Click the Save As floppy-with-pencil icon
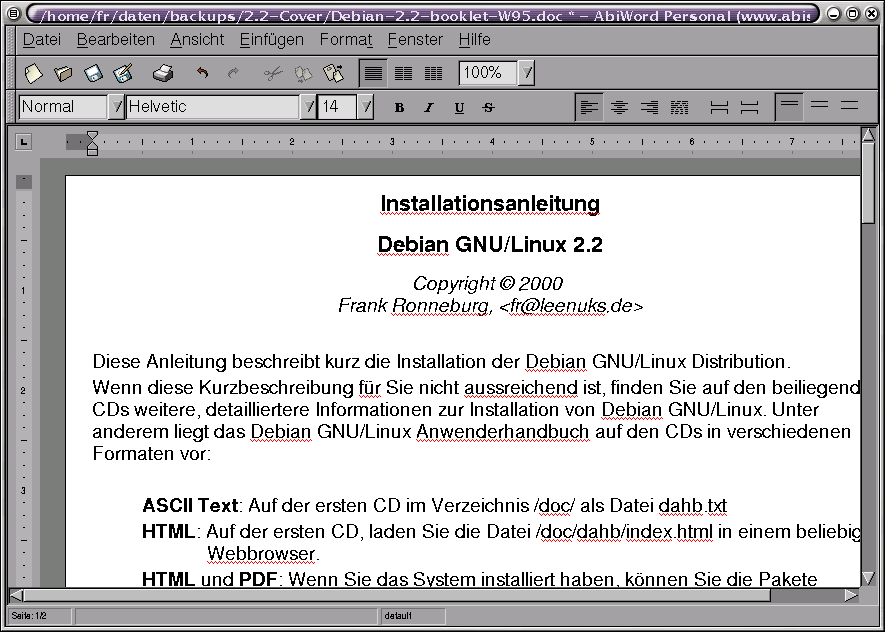 (123, 73)
